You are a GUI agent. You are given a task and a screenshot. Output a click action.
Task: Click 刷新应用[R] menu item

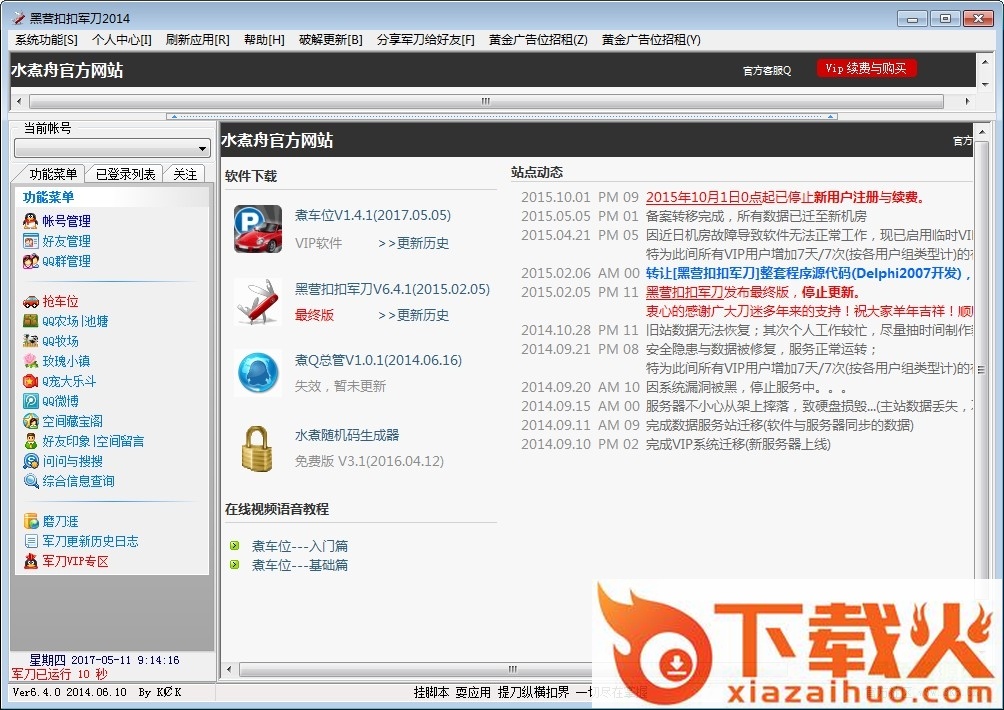coord(197,40)
